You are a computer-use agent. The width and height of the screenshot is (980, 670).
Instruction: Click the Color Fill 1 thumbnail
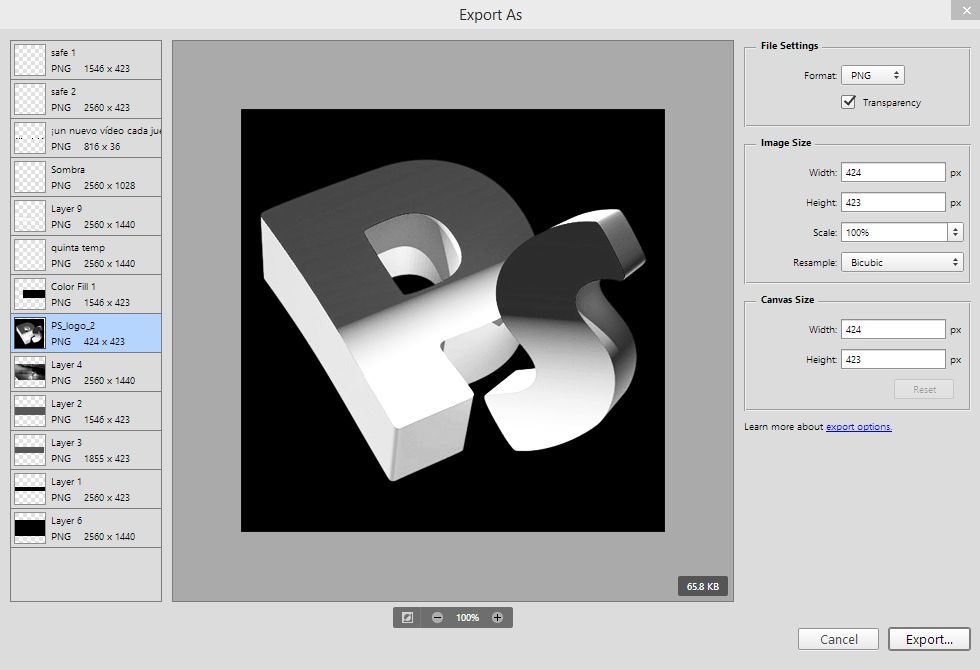pos(30,294)
